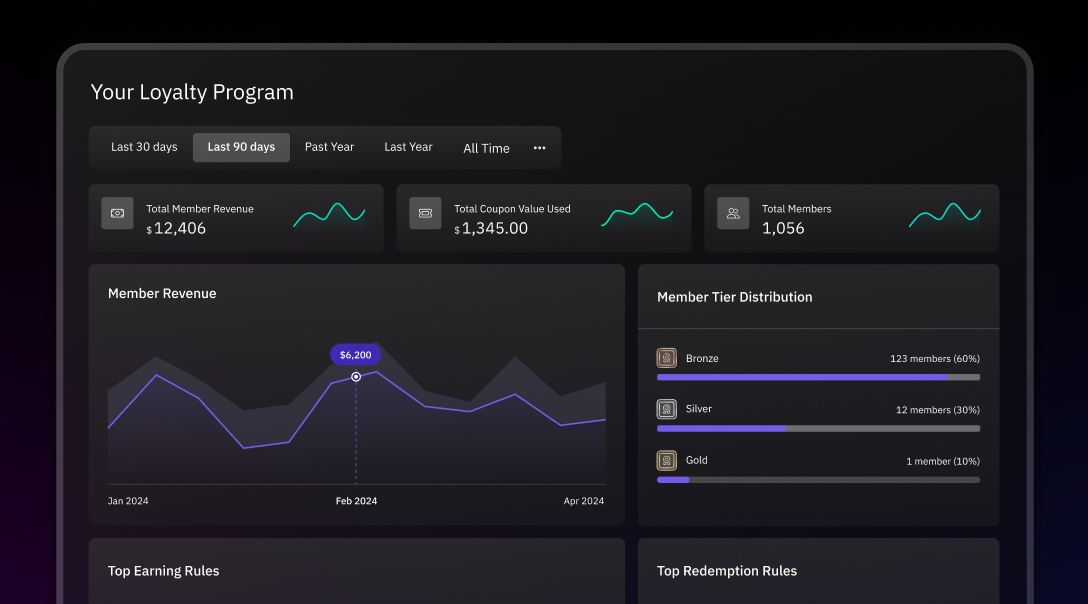
Task: Show All Time data
Action: 486,148
